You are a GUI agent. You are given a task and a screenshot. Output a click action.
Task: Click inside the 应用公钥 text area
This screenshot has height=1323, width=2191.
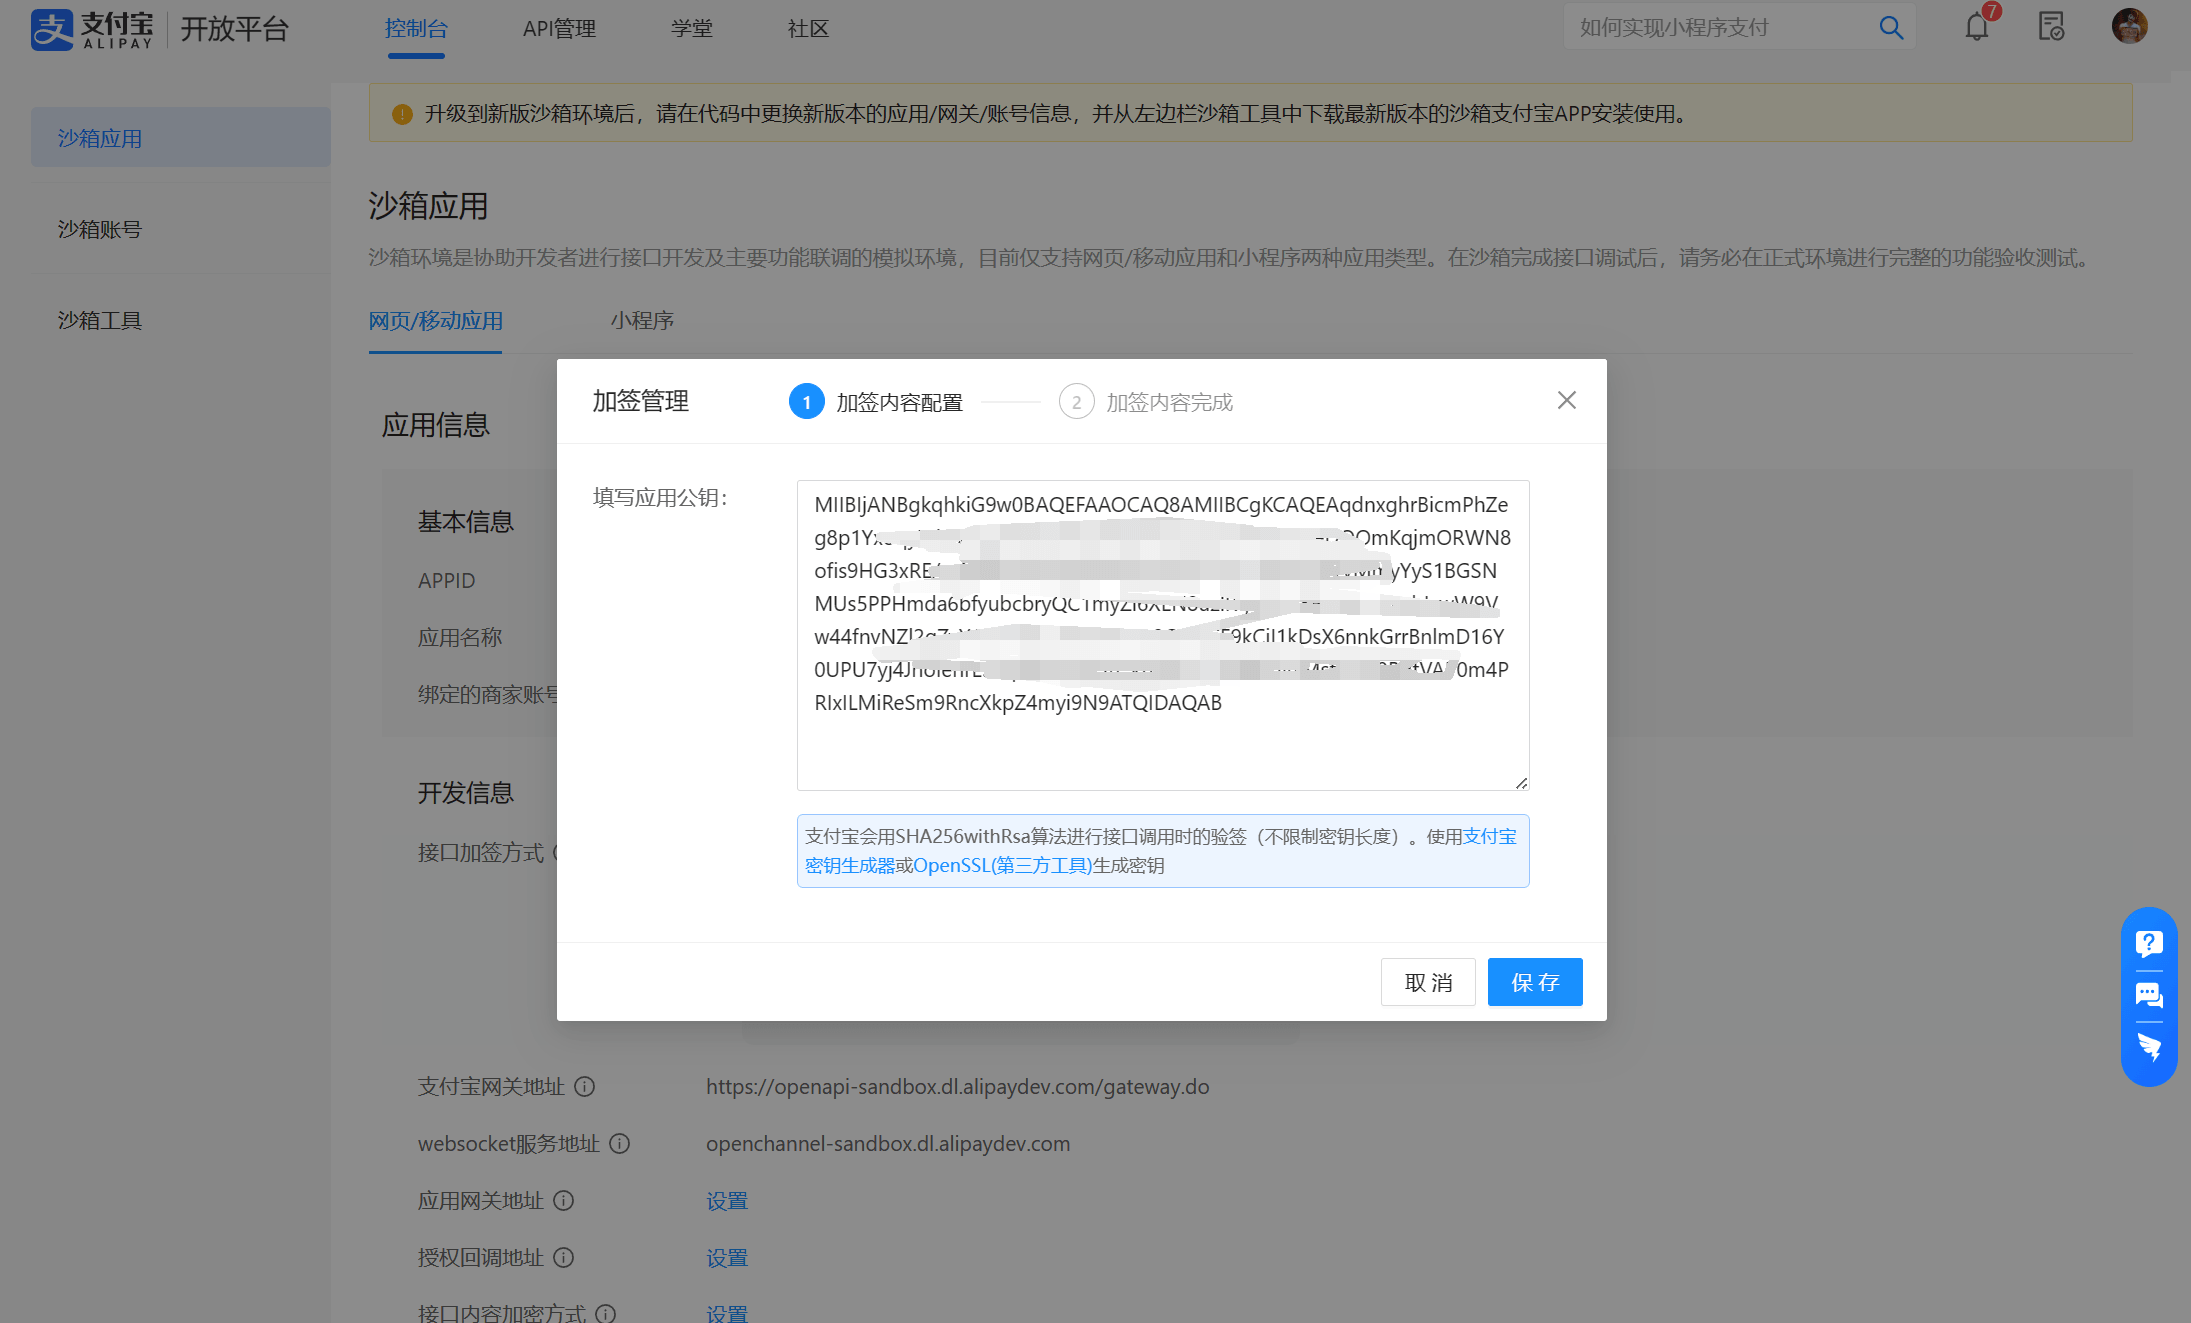click(x=1162, y=745)
